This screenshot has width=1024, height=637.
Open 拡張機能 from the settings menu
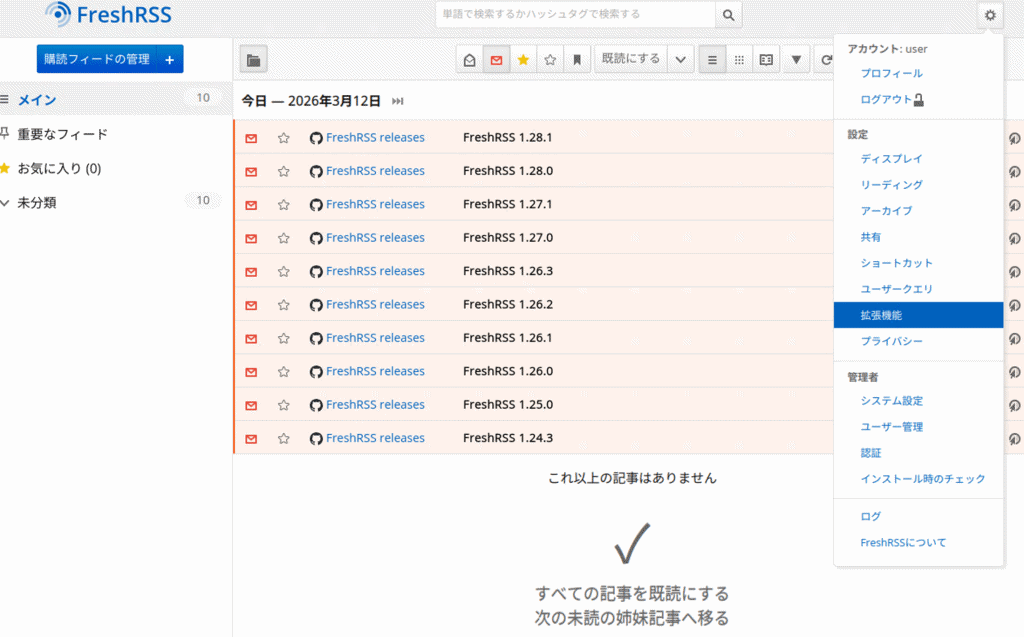point(881,315)
